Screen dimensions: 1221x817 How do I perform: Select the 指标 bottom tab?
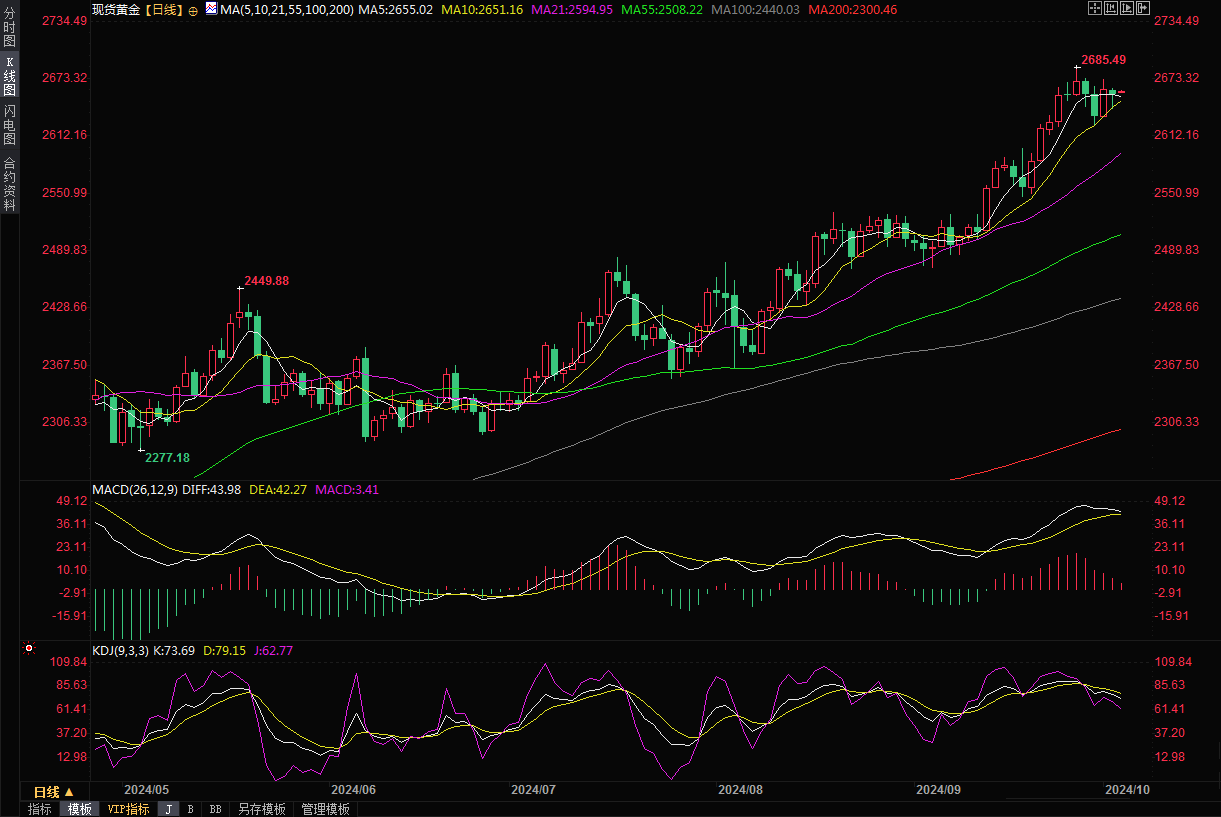[x=40, y=809]
